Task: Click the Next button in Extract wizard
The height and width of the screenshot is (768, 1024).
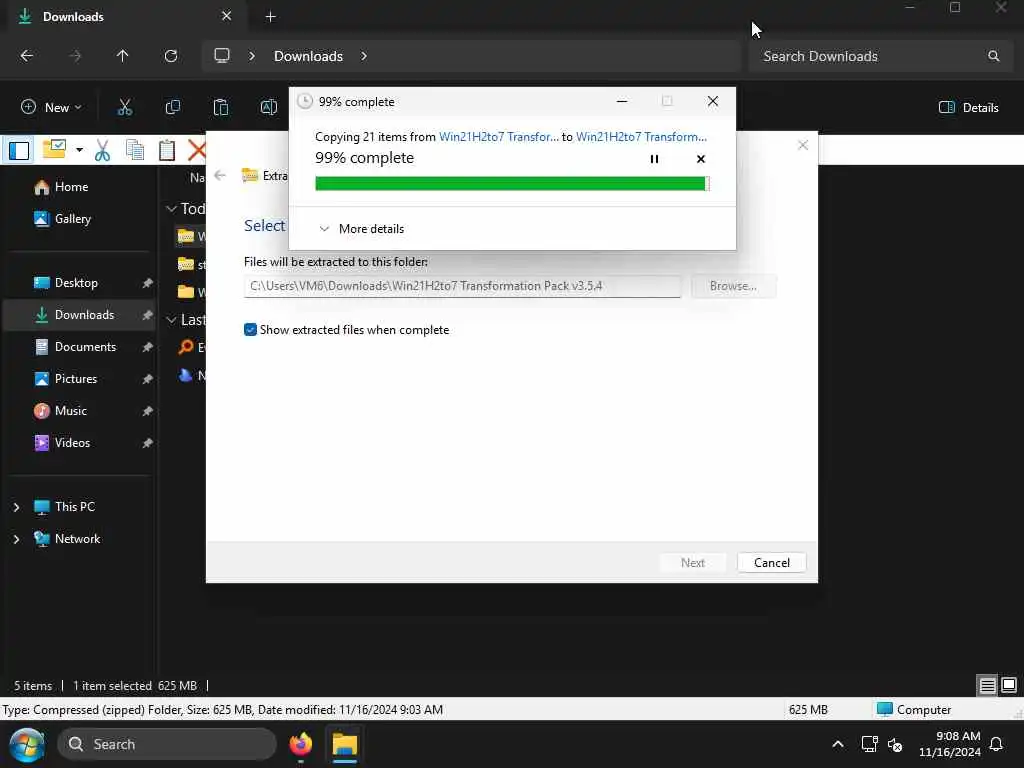Action: click(693, 563)
